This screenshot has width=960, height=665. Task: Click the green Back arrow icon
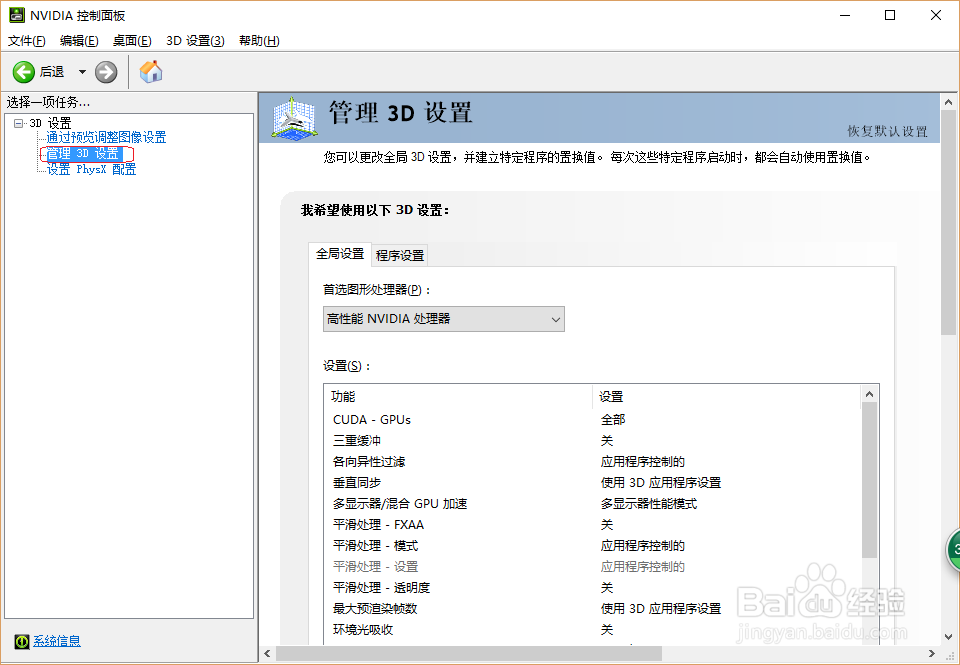point(23,72)
